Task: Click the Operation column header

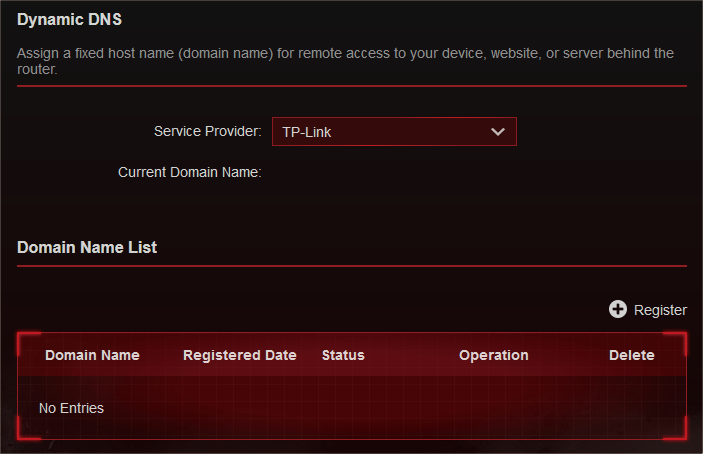Action: (x=494, y=355)
